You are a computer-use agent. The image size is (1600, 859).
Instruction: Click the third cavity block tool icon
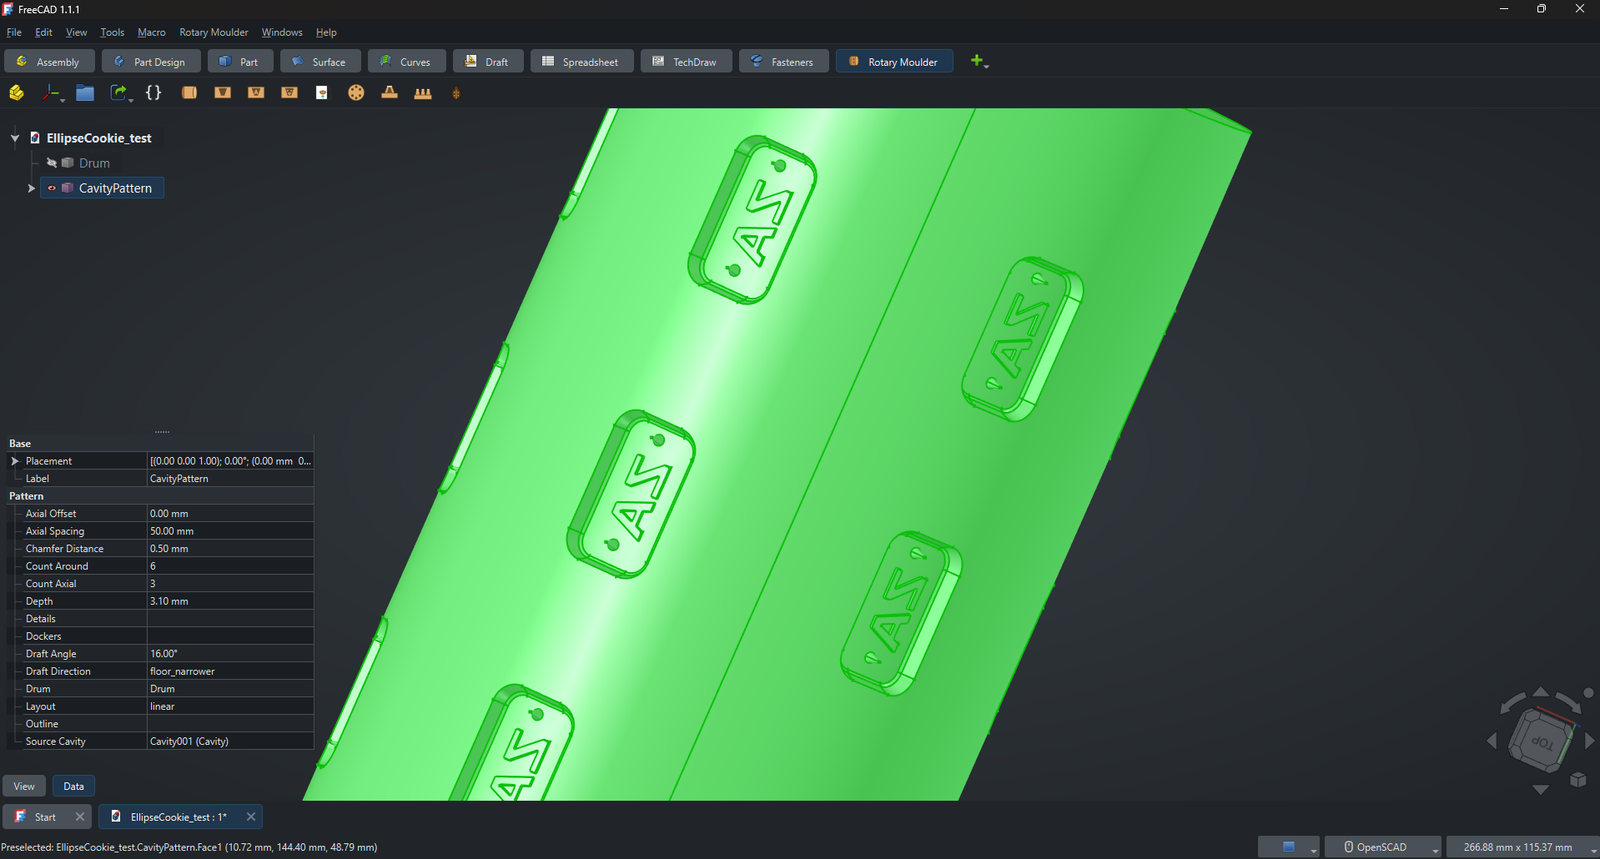(290, 92)
